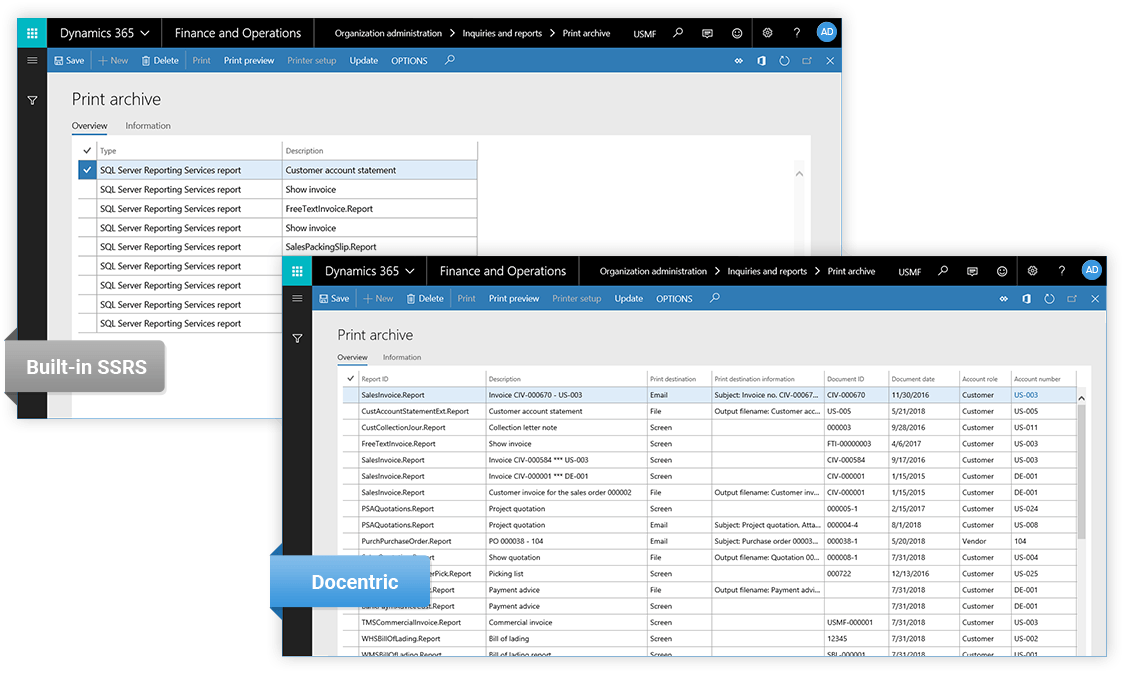Open settings gear in Built-in SSRS window

(x=768, y=32)
